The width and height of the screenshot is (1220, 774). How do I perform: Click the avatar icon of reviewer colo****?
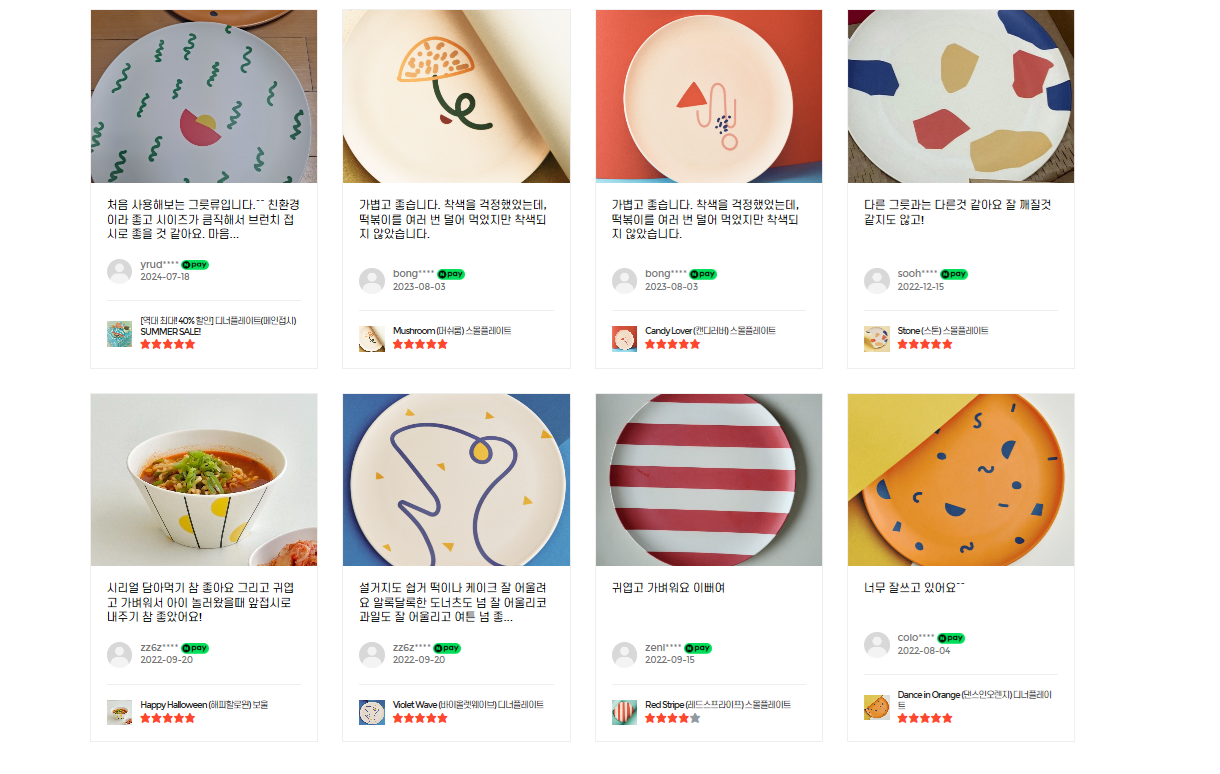click(x=877, y=645)
